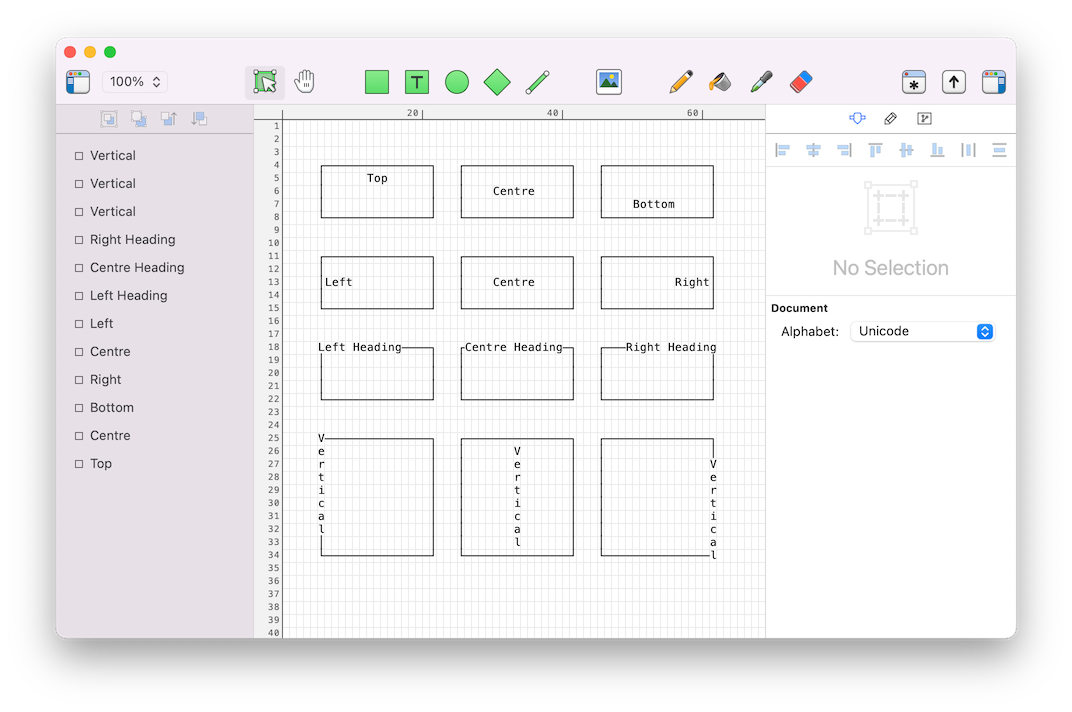Activate the Eraser tool

(x=801, y=82)
